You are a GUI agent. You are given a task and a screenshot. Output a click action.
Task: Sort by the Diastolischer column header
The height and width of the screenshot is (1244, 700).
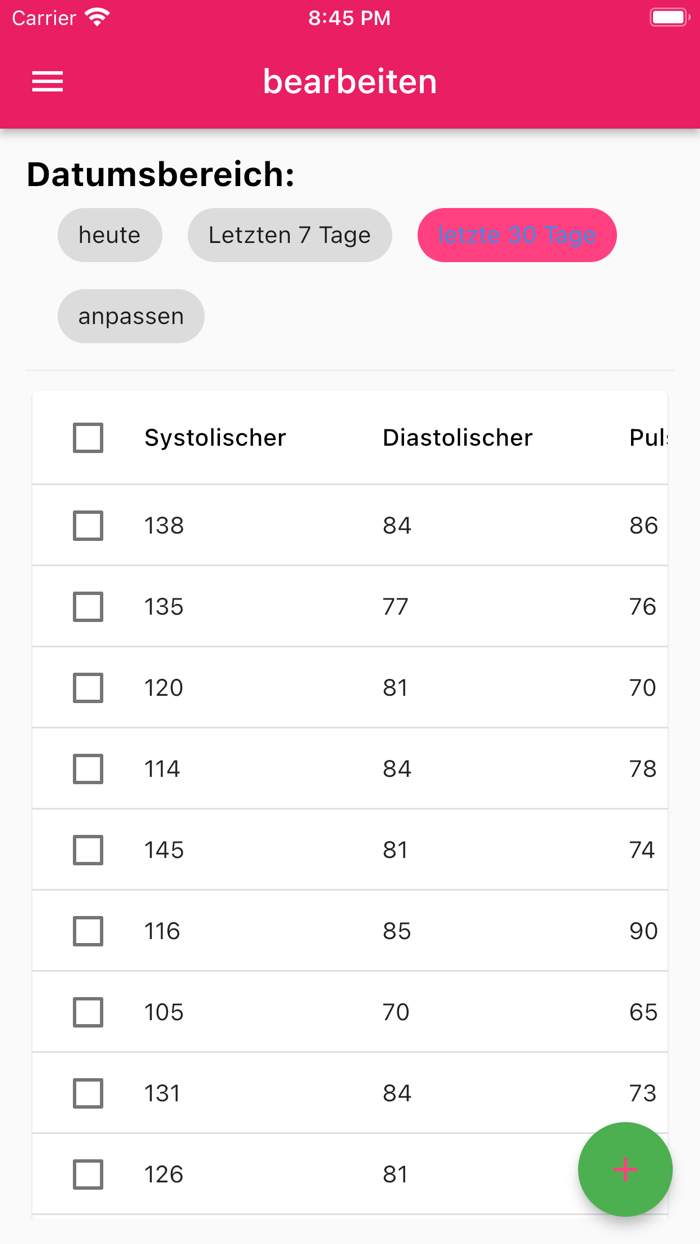(457, 438)
